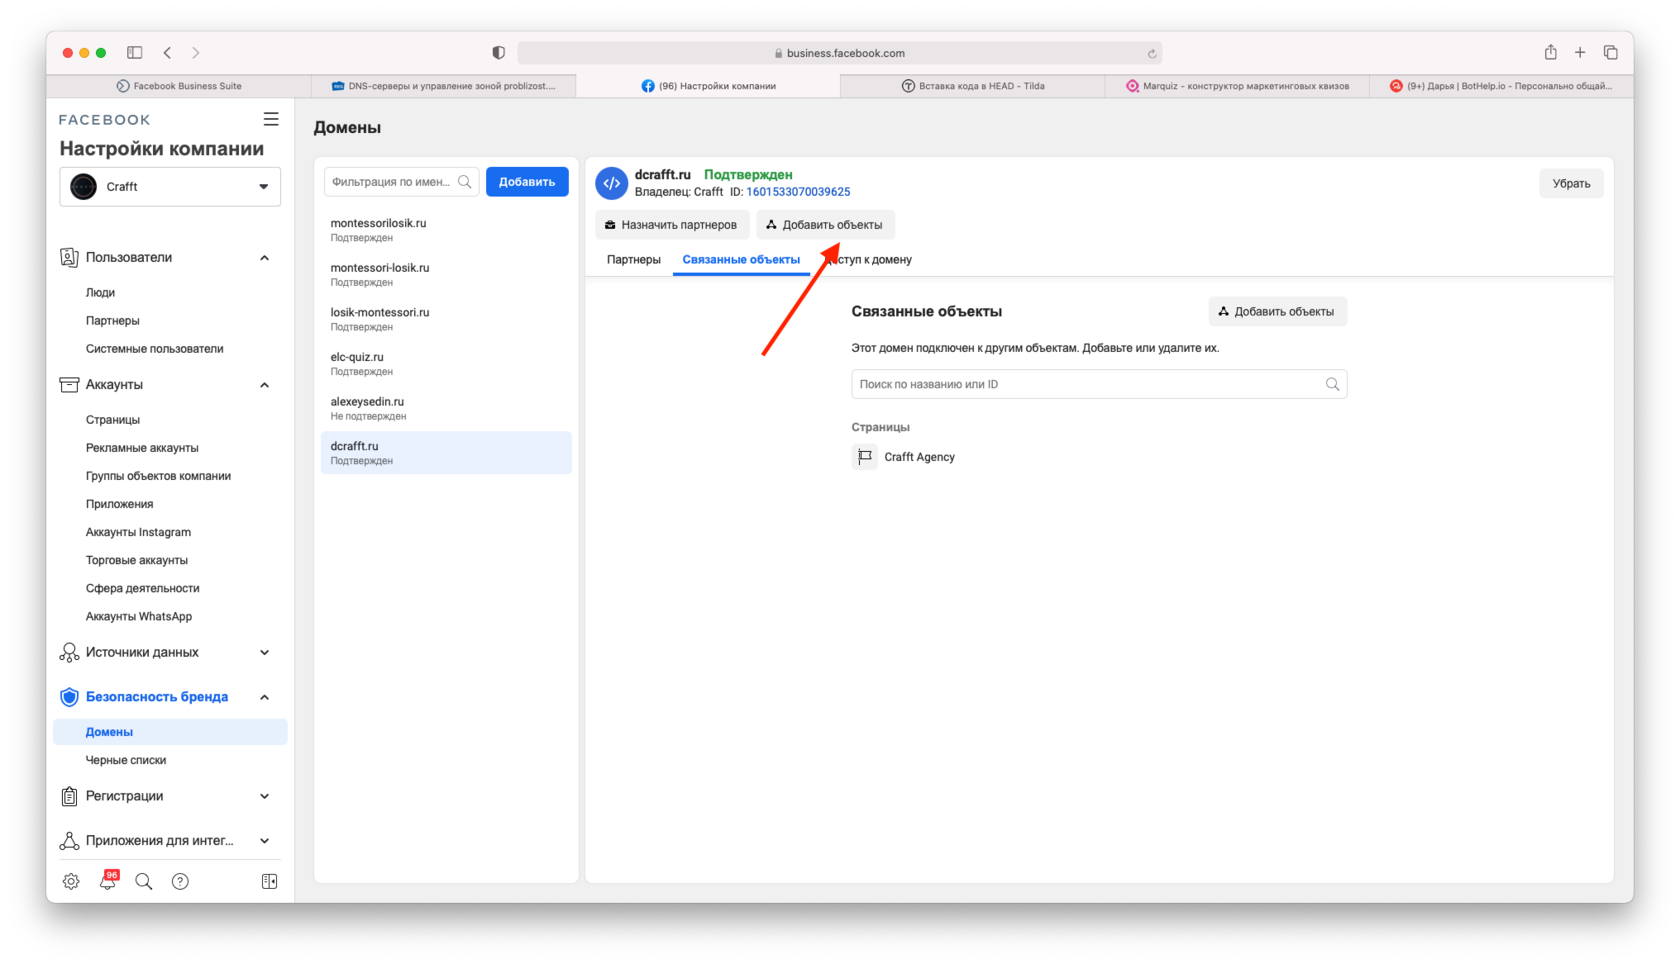Open Люди in the sidebar
Image resolution: width=1680 pixels, height=964 pixels.
coord(100,293)
